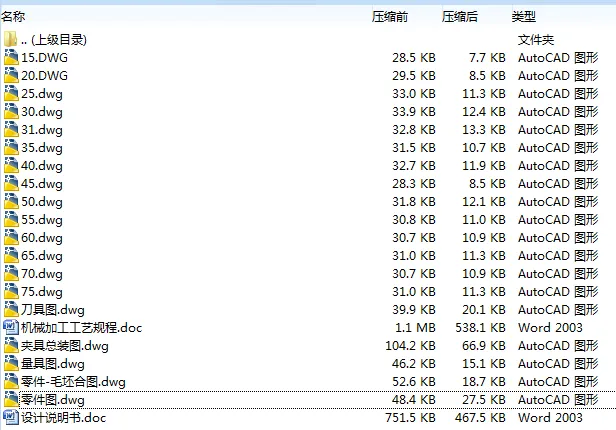616x430 pixels.
Task: Click the parent directory folder icon
Action: click(x=11, y=39)
